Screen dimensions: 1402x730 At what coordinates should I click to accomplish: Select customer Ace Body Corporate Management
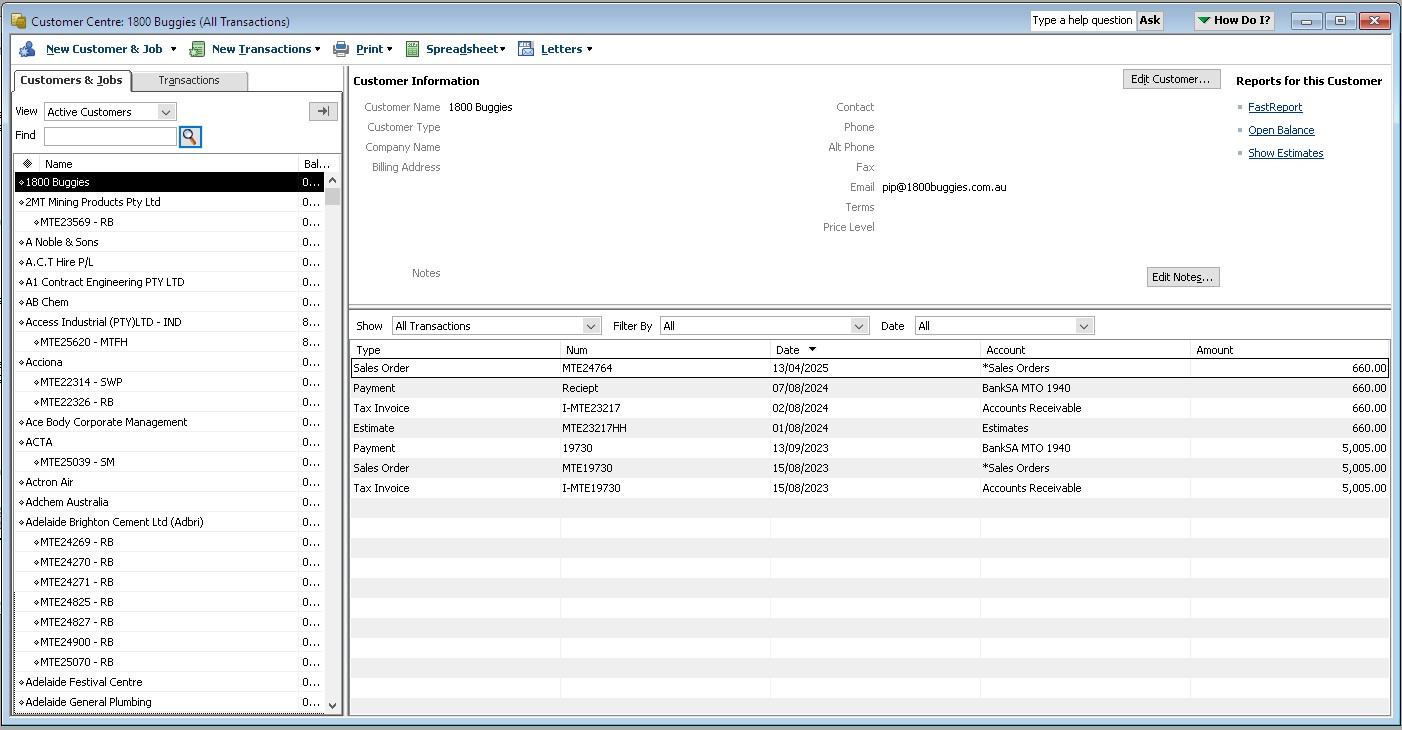point(169,422)
